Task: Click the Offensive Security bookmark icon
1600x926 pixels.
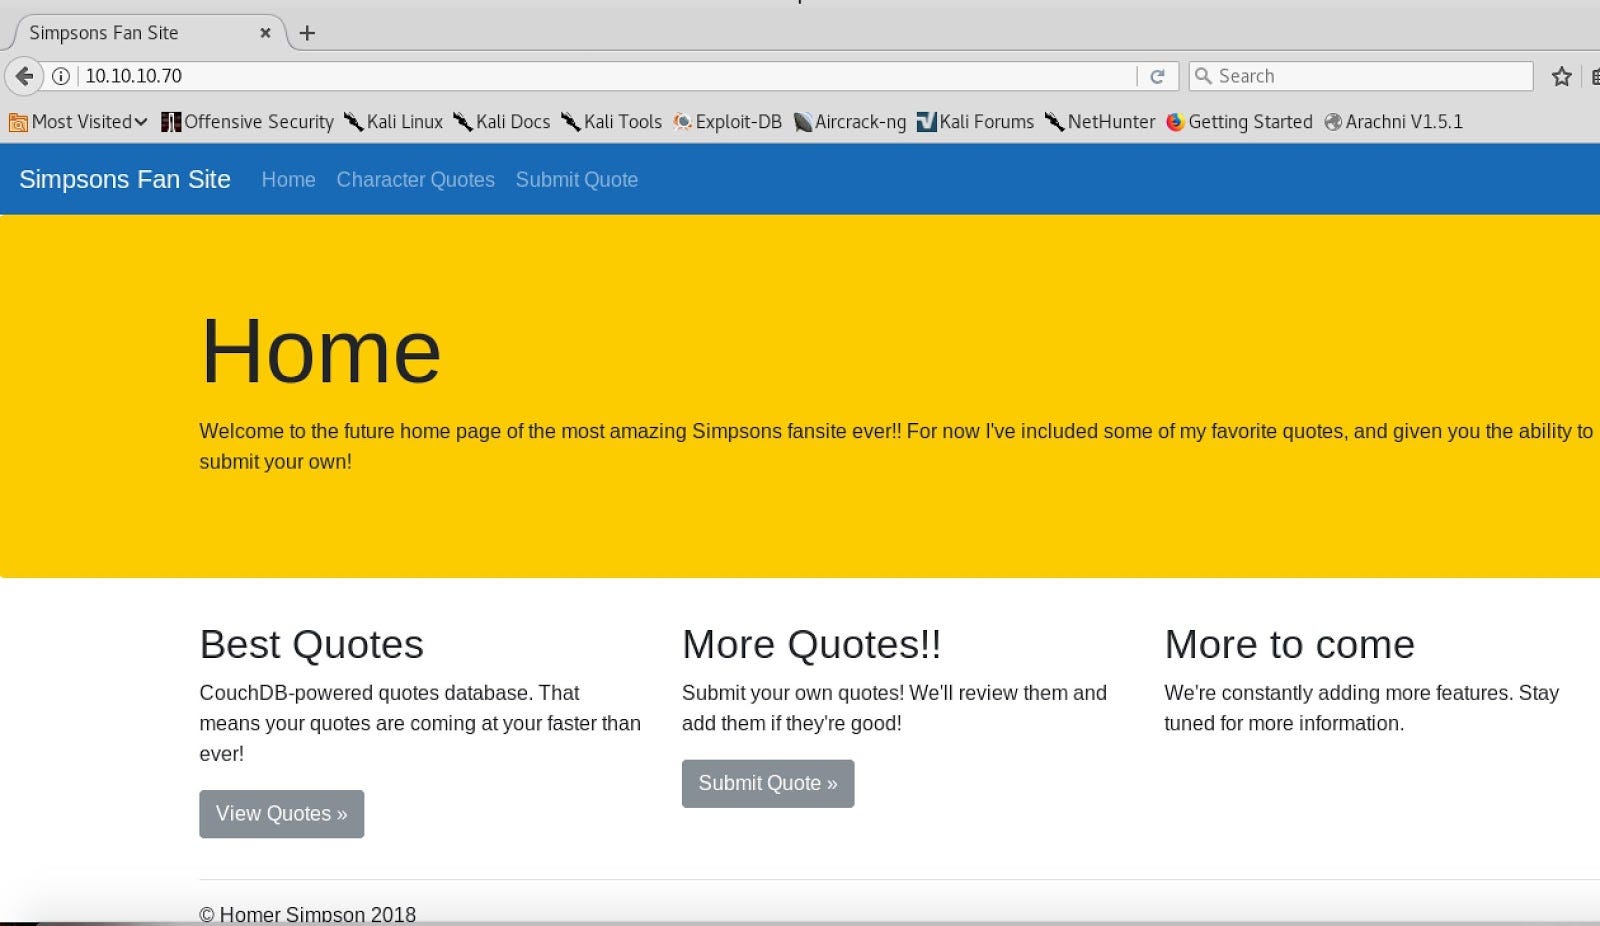Action: click(x=171, y=122)
